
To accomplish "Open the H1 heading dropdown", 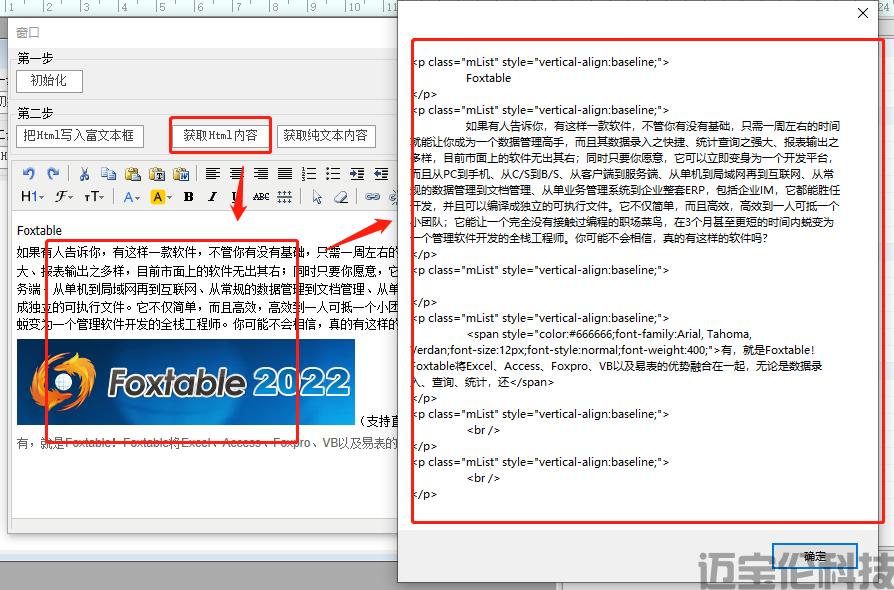I will point(32,197).
